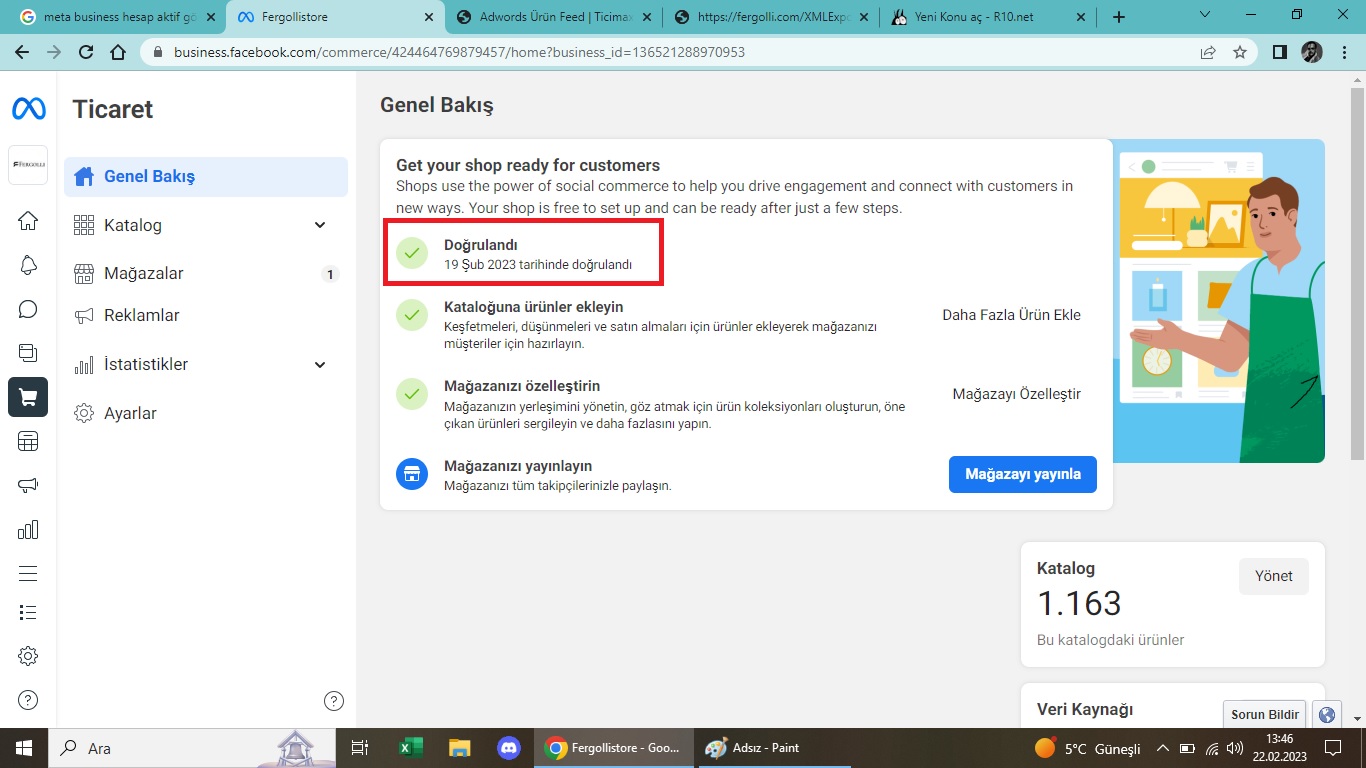Open the Chrome three-dot menu
The image size is (1366, 768).
(x=1344, y=52)
